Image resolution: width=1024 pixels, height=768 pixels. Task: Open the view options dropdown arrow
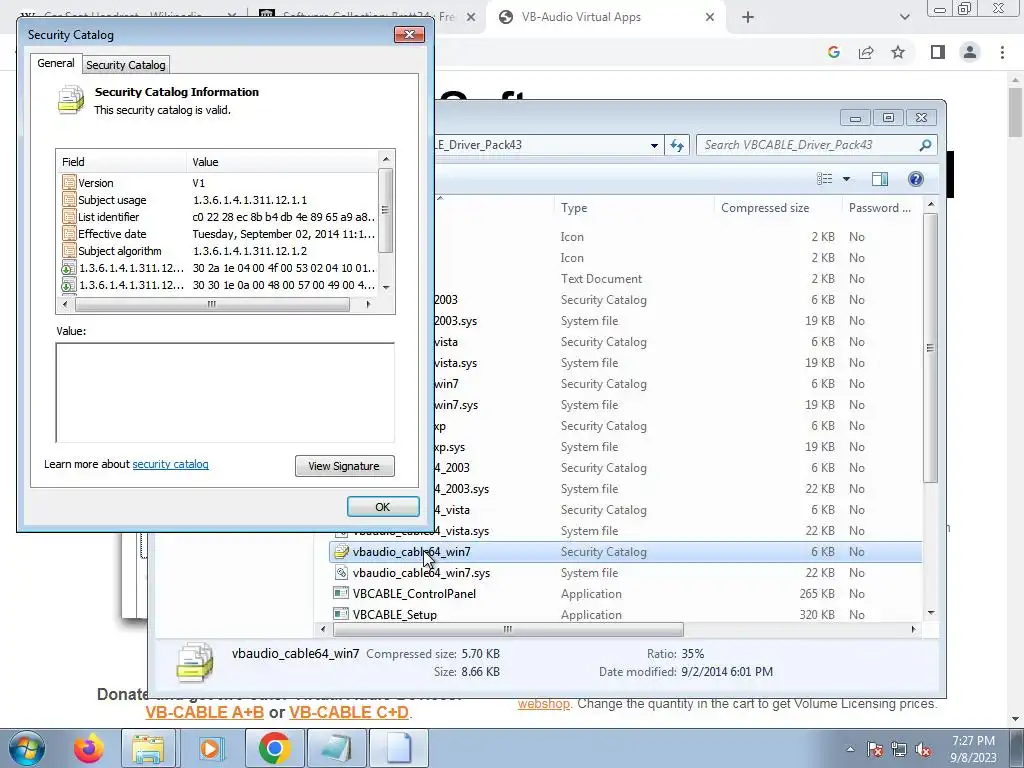(846, 179)
